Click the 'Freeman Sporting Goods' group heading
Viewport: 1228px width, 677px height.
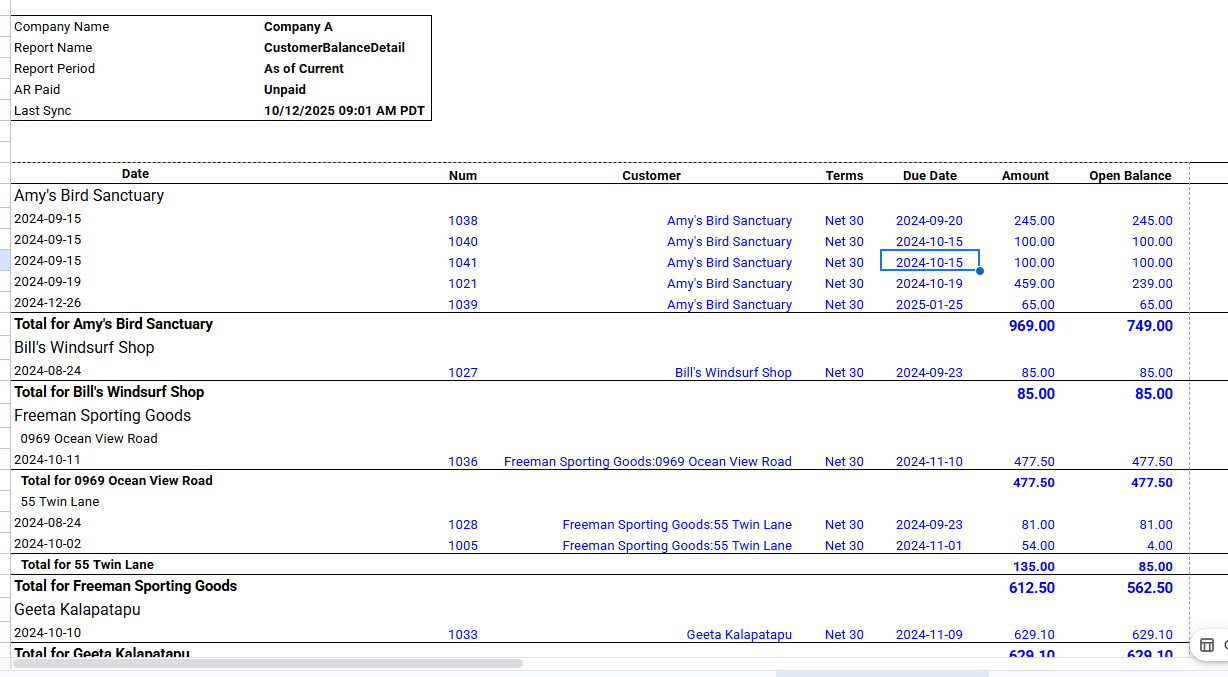(102, 416)
